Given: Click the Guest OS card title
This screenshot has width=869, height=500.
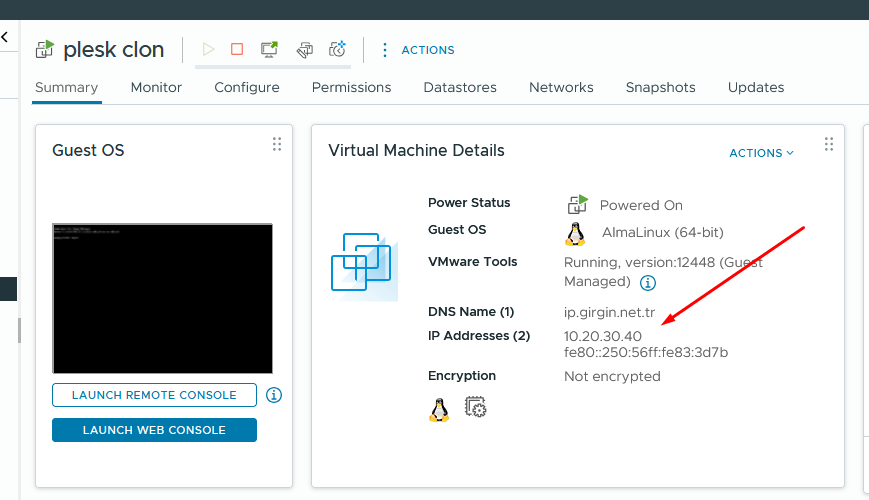Looking at the screenshot, I should [88, 150].
